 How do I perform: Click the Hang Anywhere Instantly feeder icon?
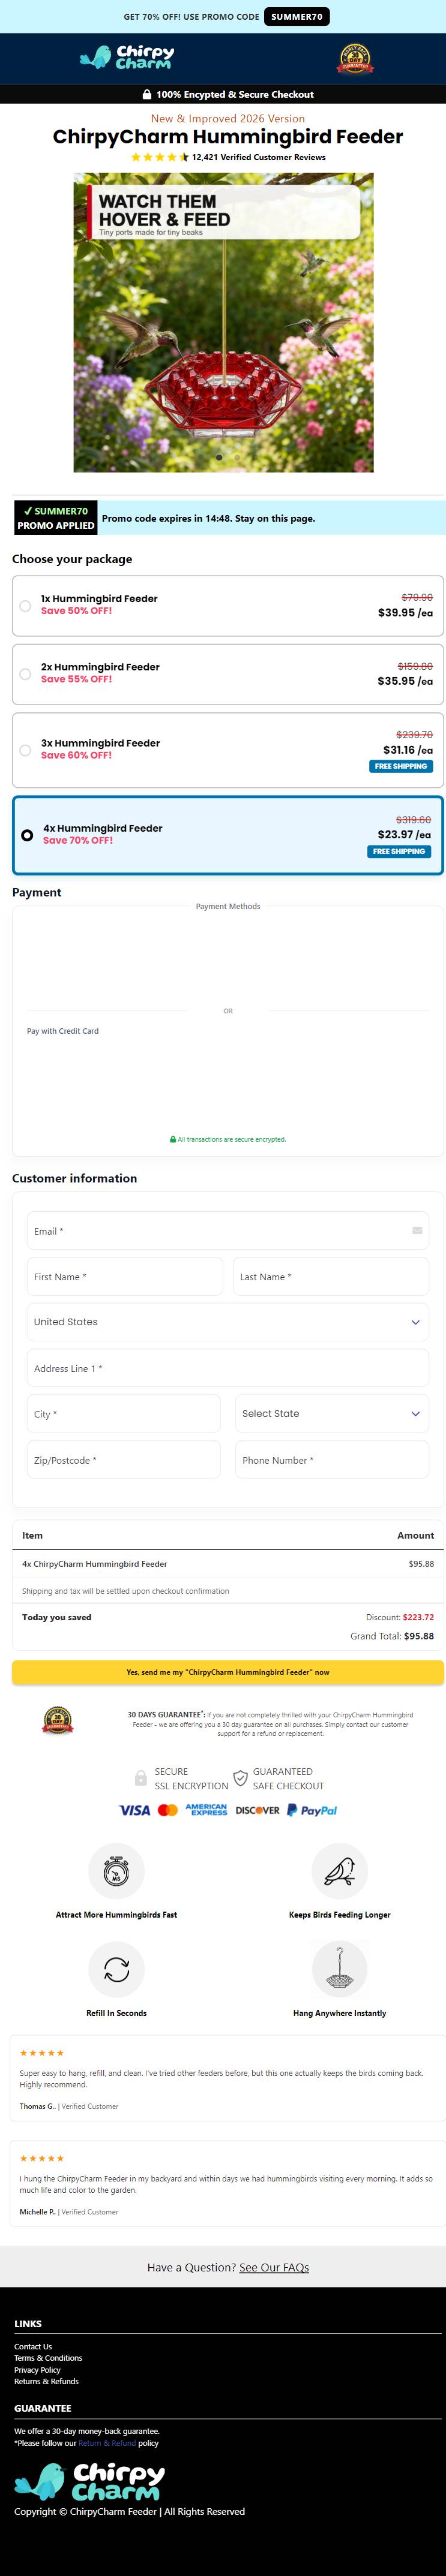(x=340, y=1968)
